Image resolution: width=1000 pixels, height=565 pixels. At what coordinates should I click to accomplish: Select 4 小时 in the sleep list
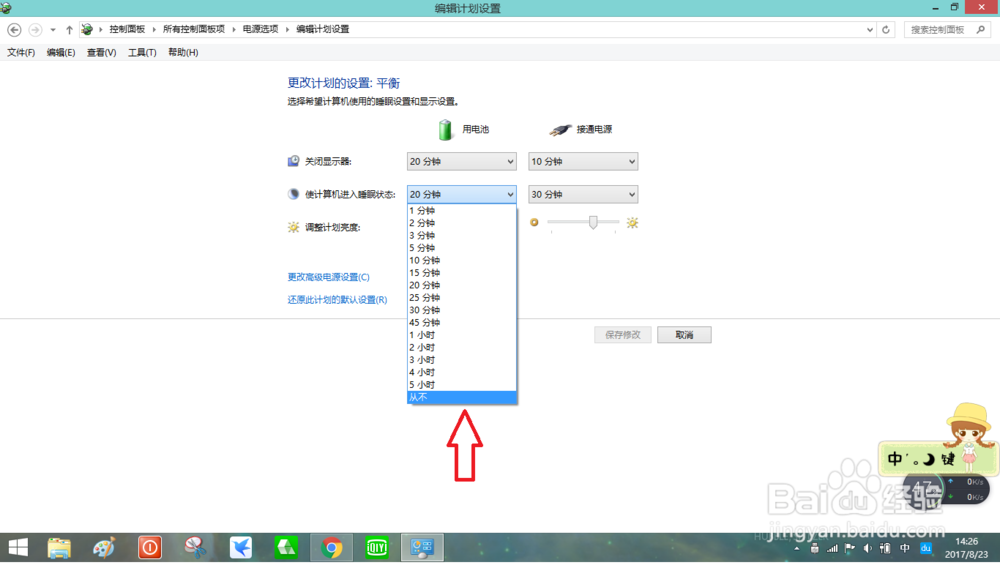point(461,372)
